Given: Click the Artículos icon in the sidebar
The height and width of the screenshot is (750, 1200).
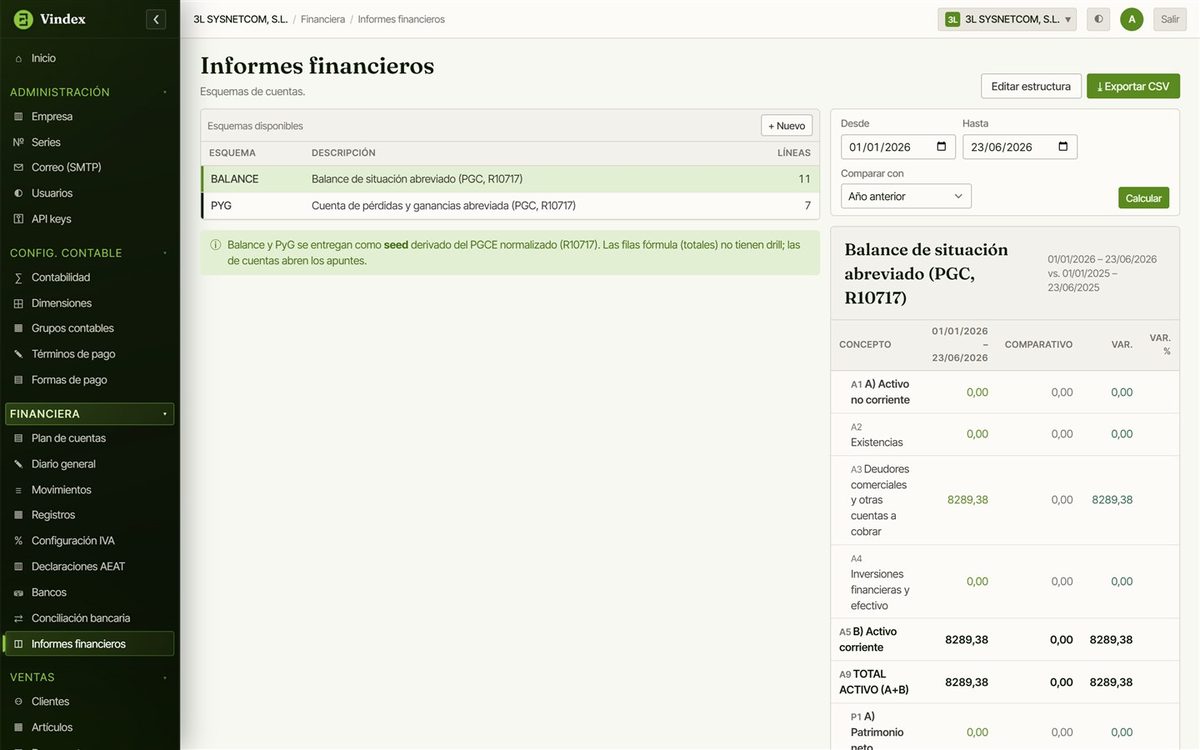Looking at the screenshot, I should coord(18,728).
